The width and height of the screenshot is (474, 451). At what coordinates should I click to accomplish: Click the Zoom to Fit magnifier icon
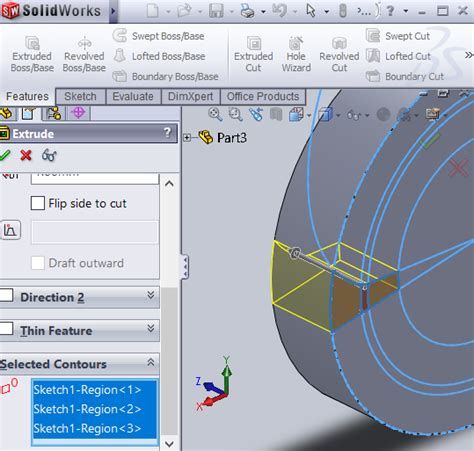[x=215, y=114]
